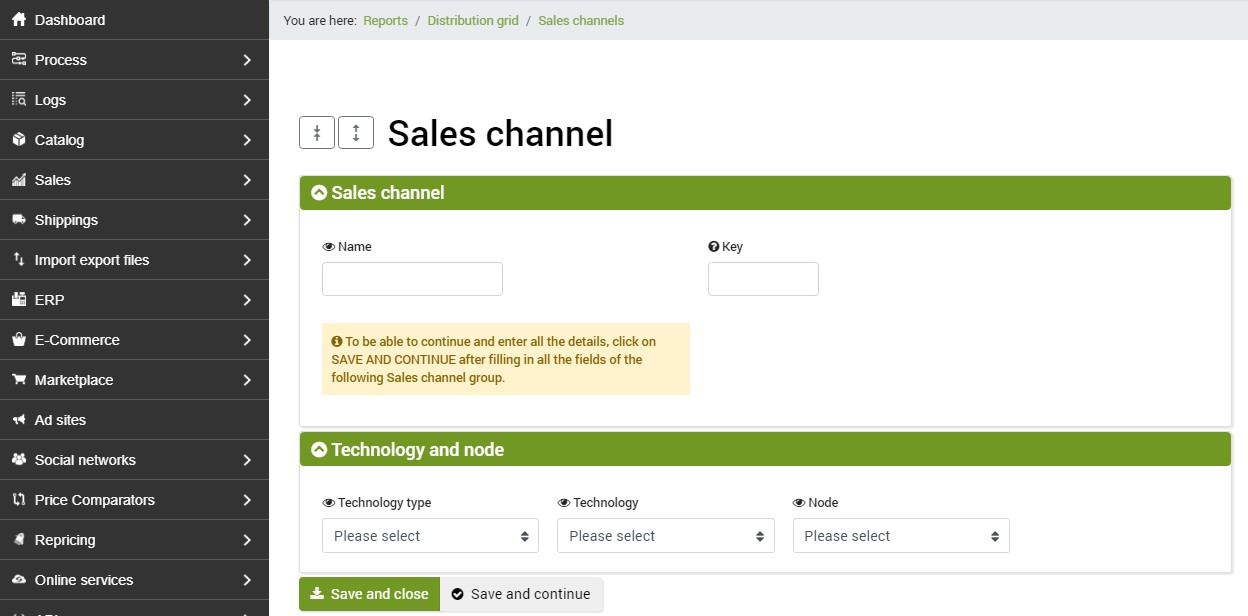
Task: Toggle eye icon next to Technology label
Action: point(564,503)
